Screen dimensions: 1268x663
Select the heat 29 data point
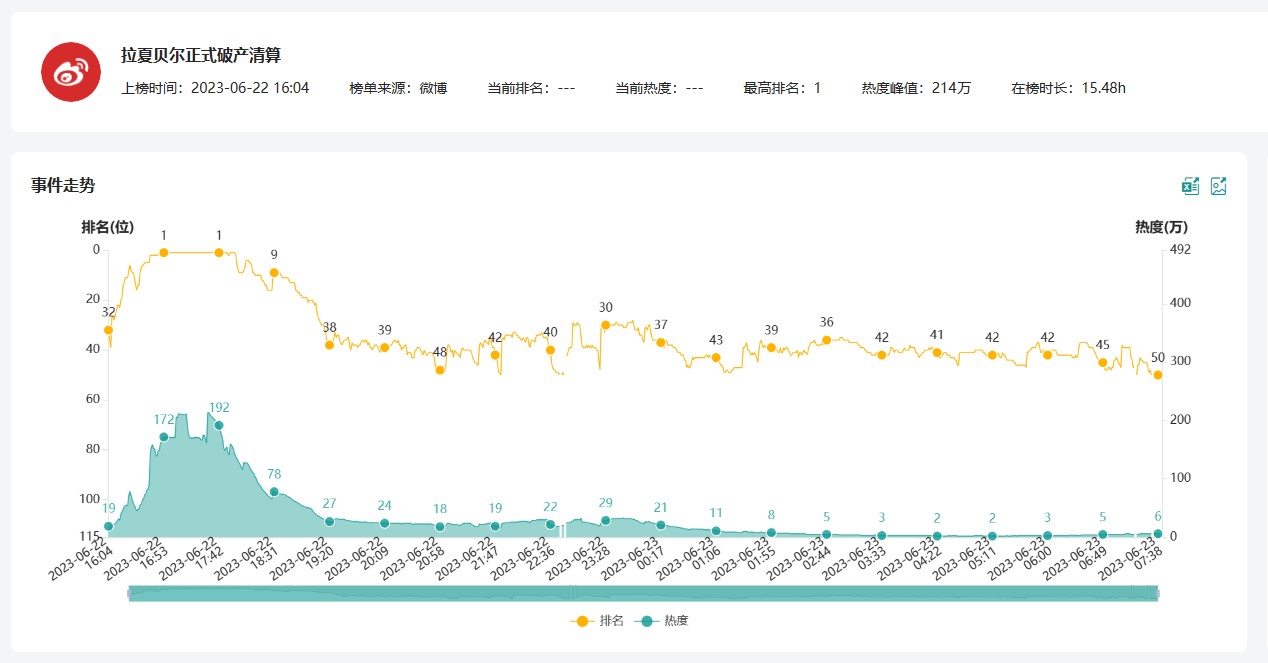(605, 520)
